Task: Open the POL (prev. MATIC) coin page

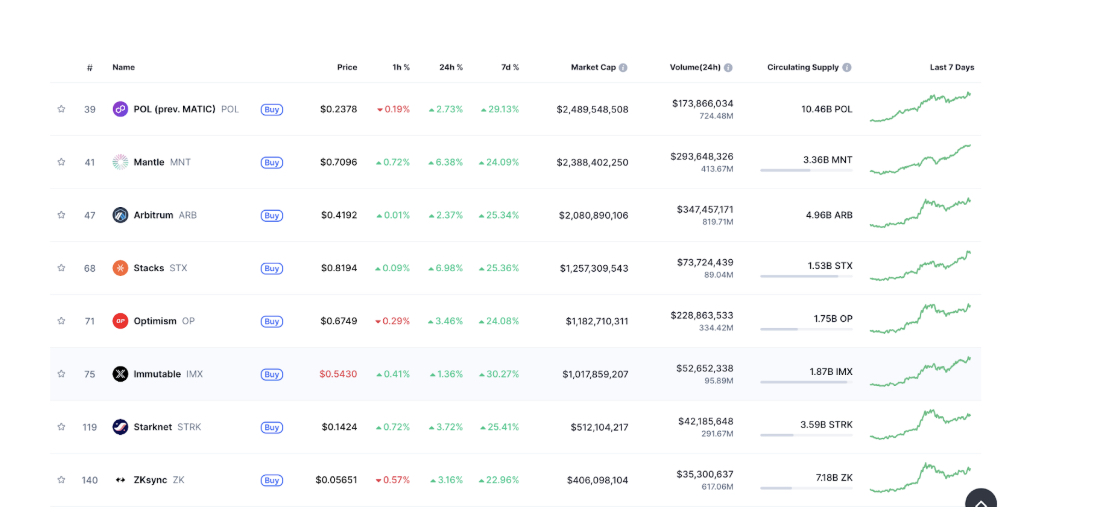Action: (x=186, y=109)
